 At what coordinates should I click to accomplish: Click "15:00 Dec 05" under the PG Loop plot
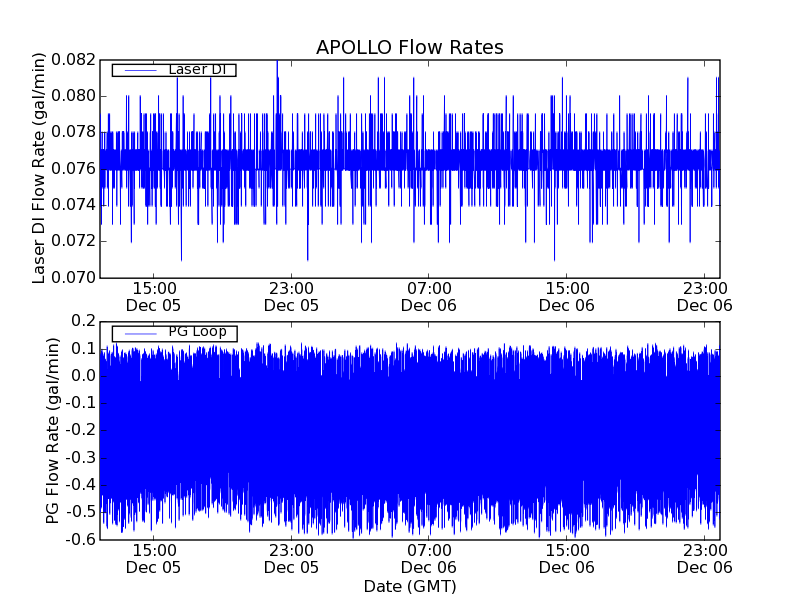(x=154, y=559)
